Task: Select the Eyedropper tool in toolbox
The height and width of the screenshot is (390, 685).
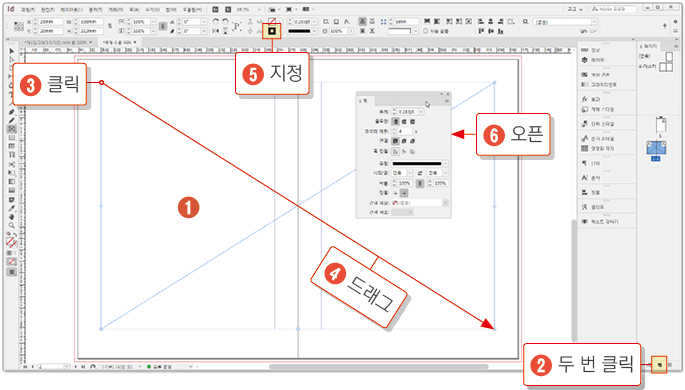Action: pos(12,208)
